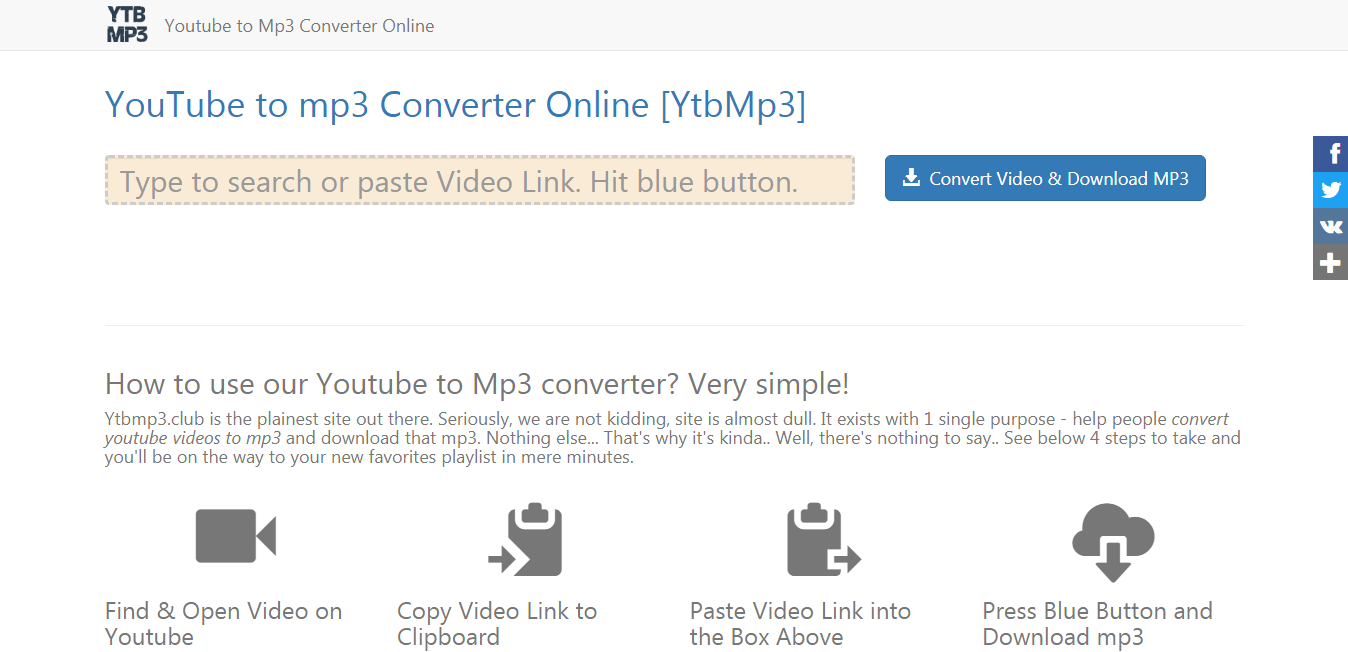Click the video camera icon
Screen dimensions: 1348x652
(x=235, y=536)
